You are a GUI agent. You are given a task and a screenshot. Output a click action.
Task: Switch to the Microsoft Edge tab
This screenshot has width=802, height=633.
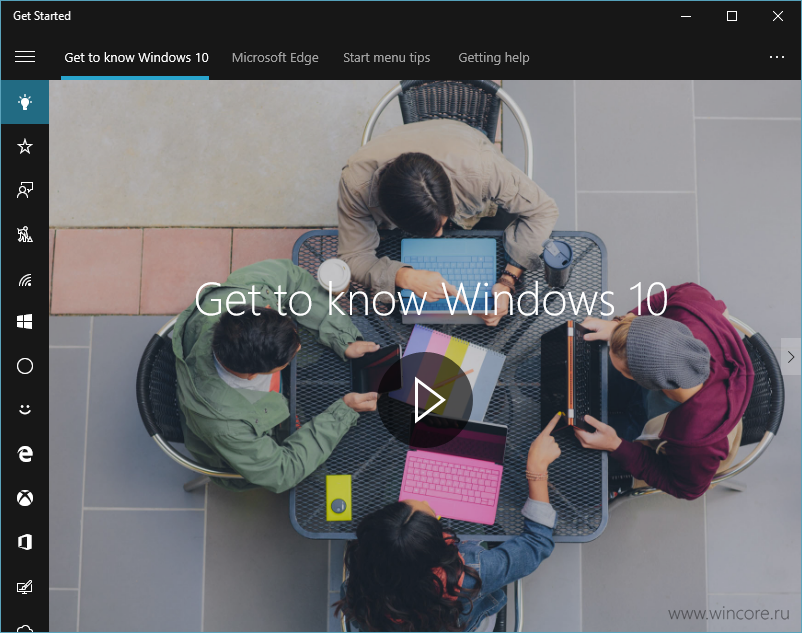[x=275, y=58]
